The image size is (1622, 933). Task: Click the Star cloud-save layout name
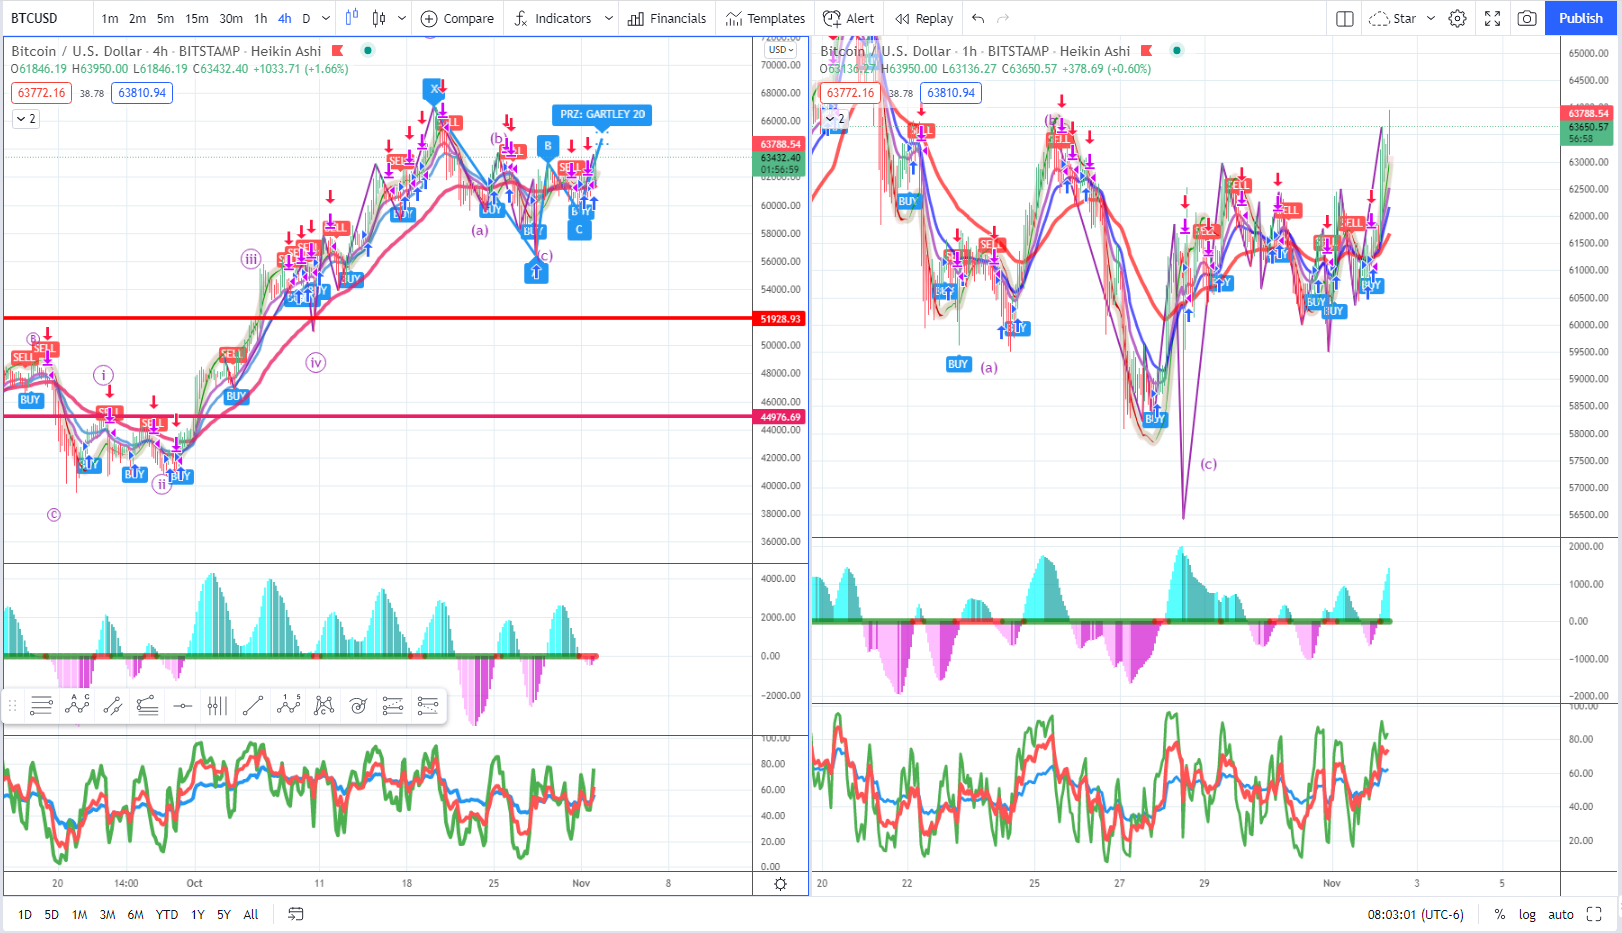click(1392, 18)
